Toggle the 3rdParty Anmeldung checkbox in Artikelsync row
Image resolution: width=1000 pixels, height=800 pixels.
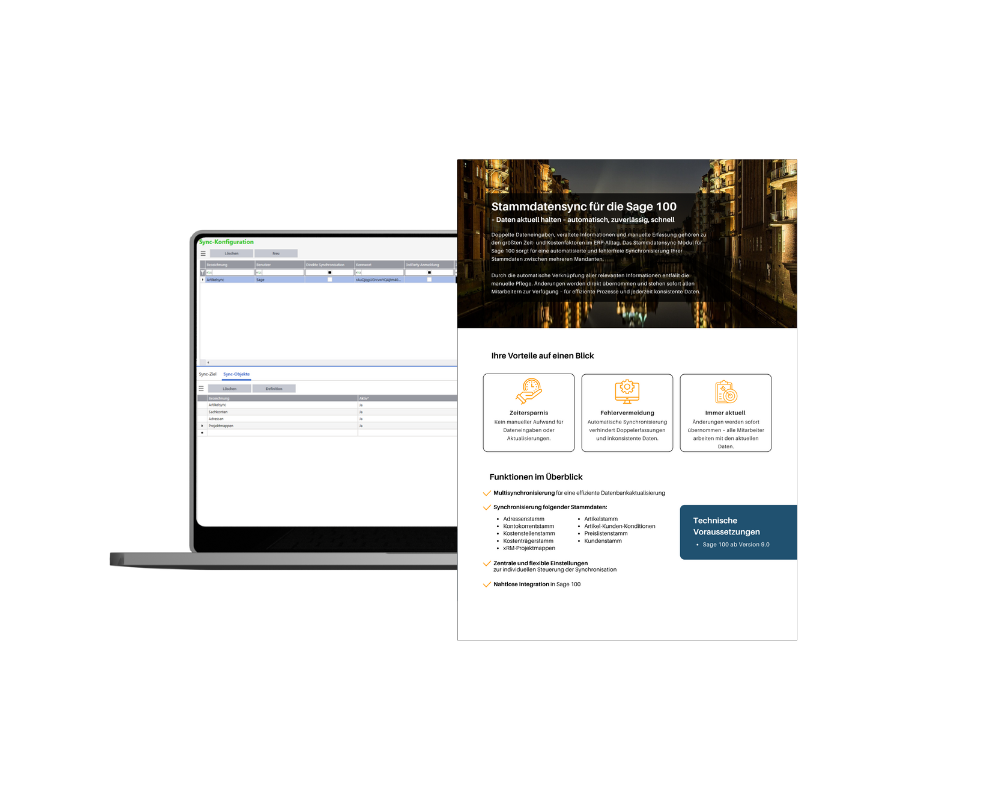click(429, 280)
